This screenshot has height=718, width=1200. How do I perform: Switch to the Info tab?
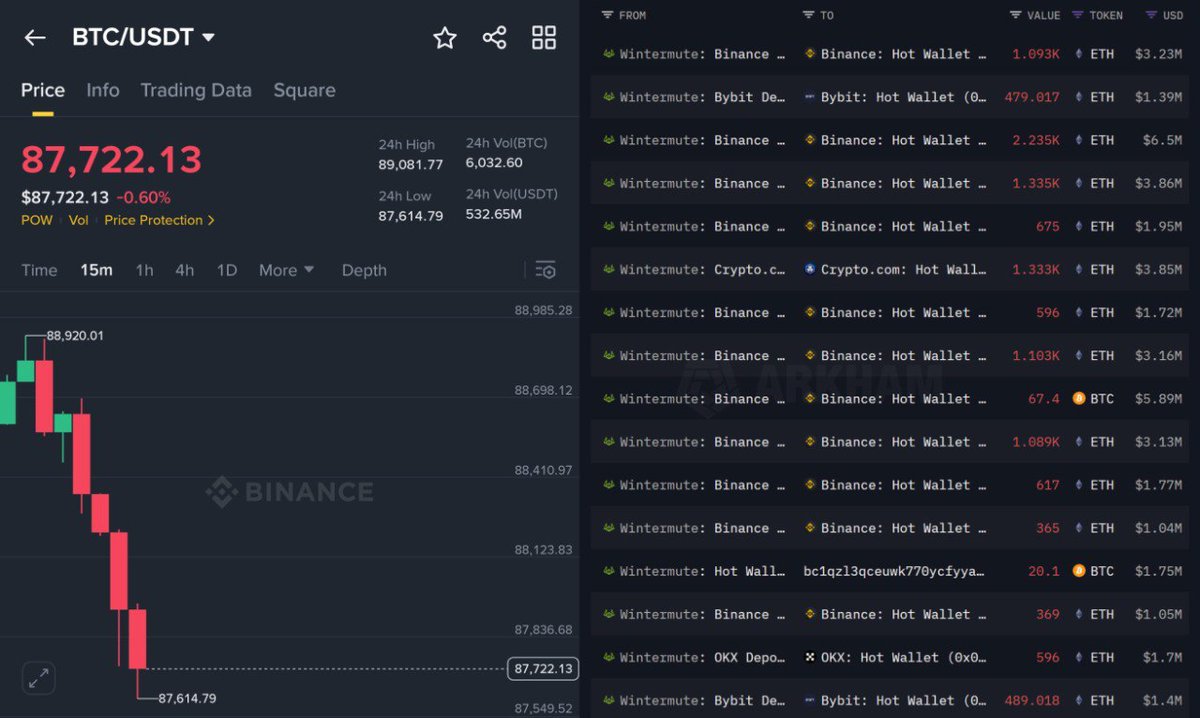tap(103, 90)
